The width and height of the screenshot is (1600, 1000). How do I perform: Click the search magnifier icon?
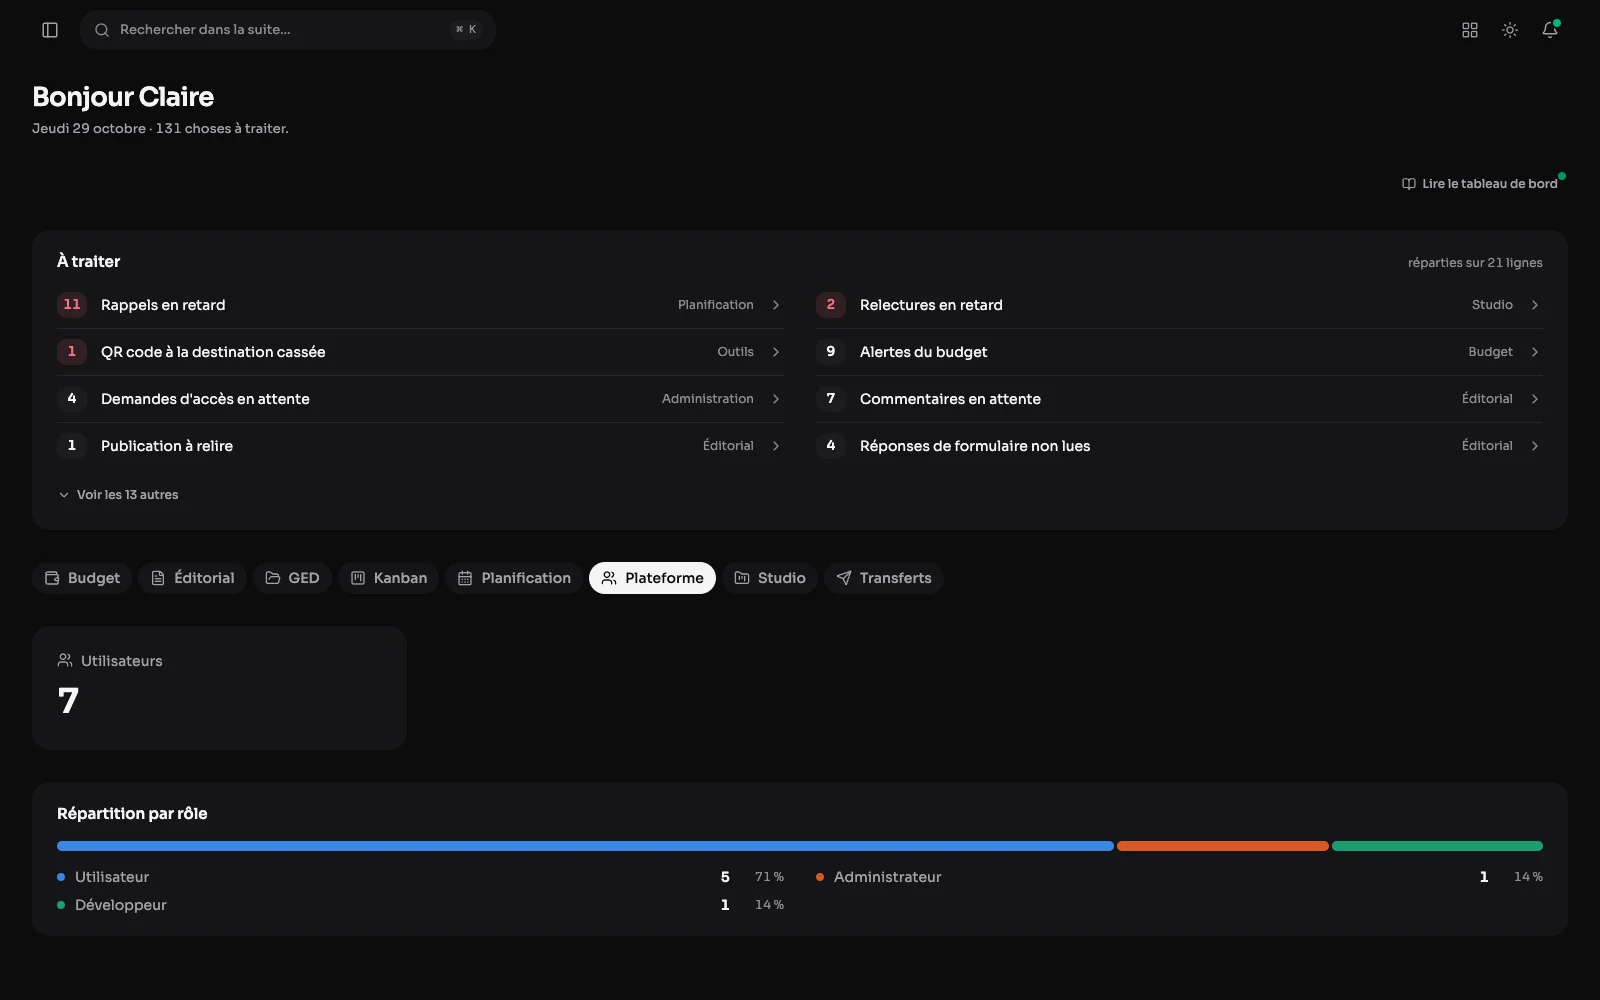click(102, 30)
